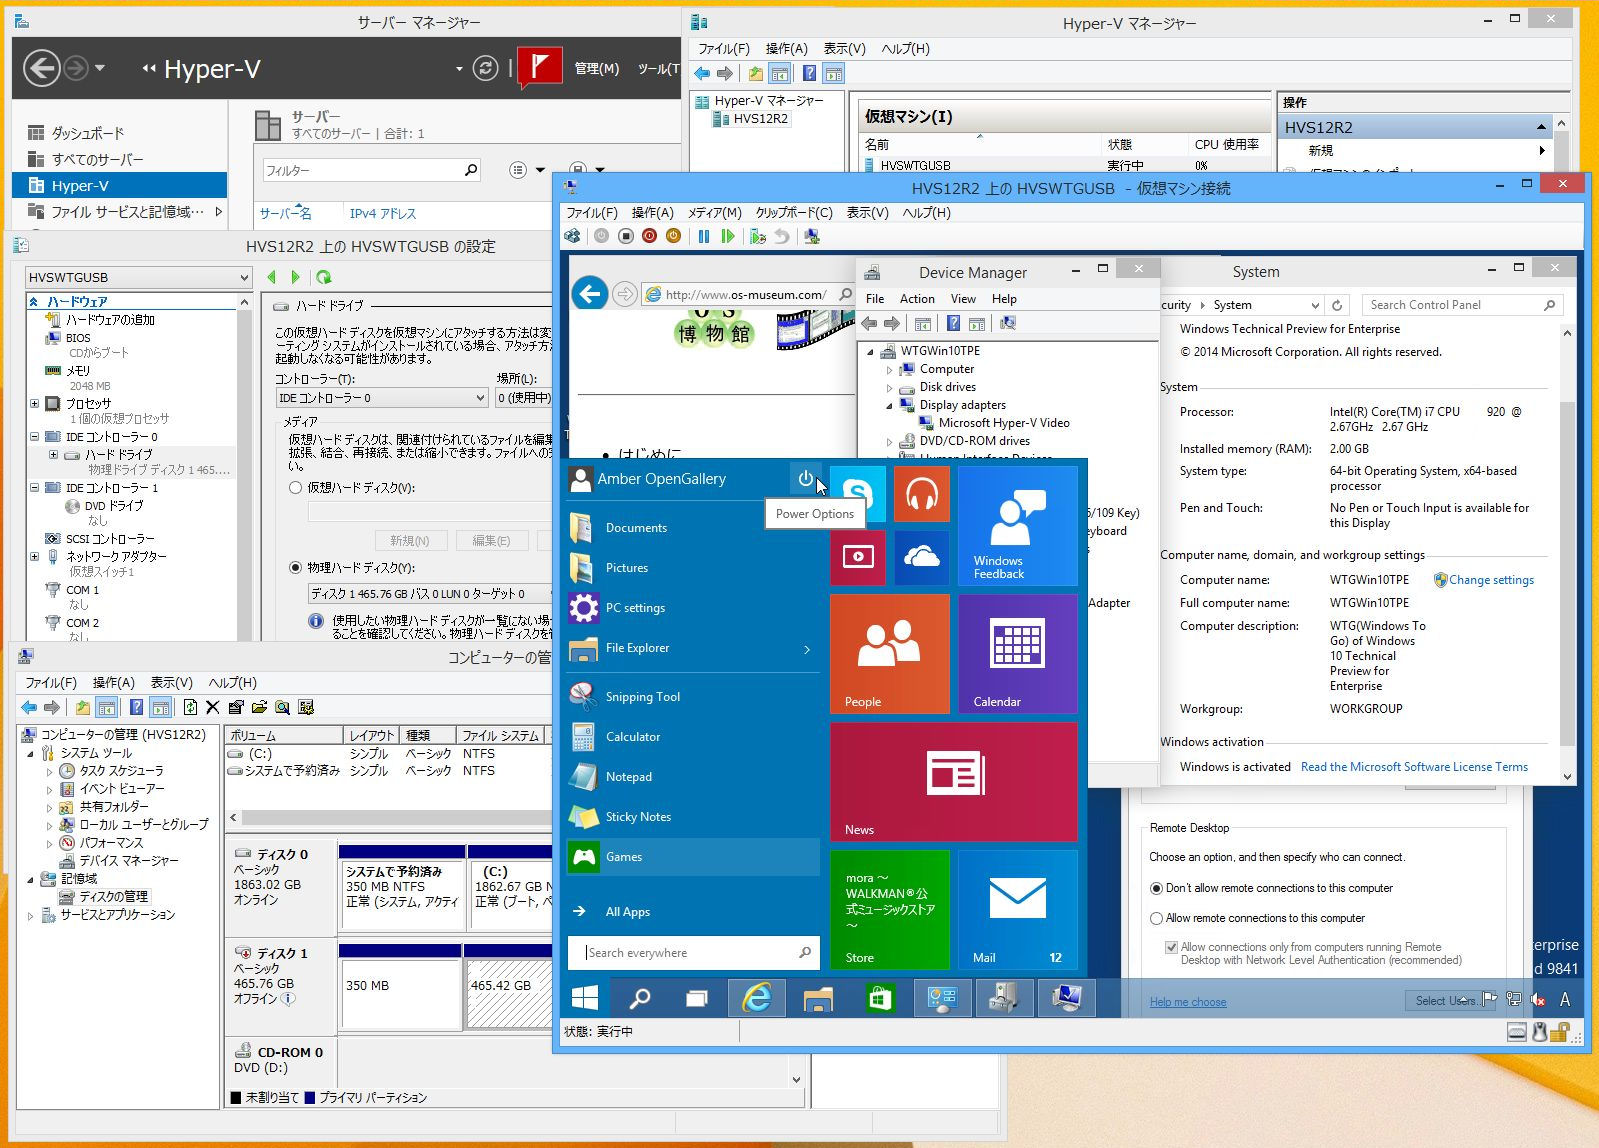Viewport: 1599px width, 1148px height.
Task: Select Hyper-V in Server Manager sidebar
Action: click(x=120, y=185)
